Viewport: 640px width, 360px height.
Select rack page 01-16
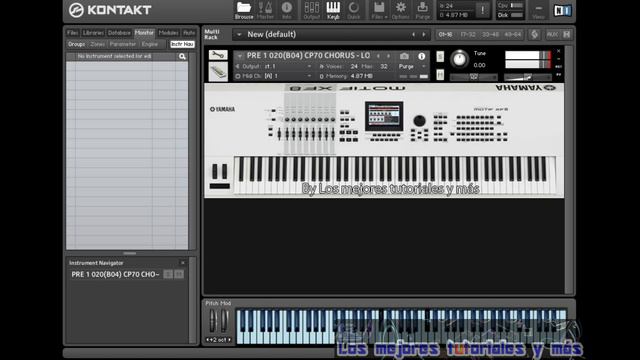tap(445, 35)
